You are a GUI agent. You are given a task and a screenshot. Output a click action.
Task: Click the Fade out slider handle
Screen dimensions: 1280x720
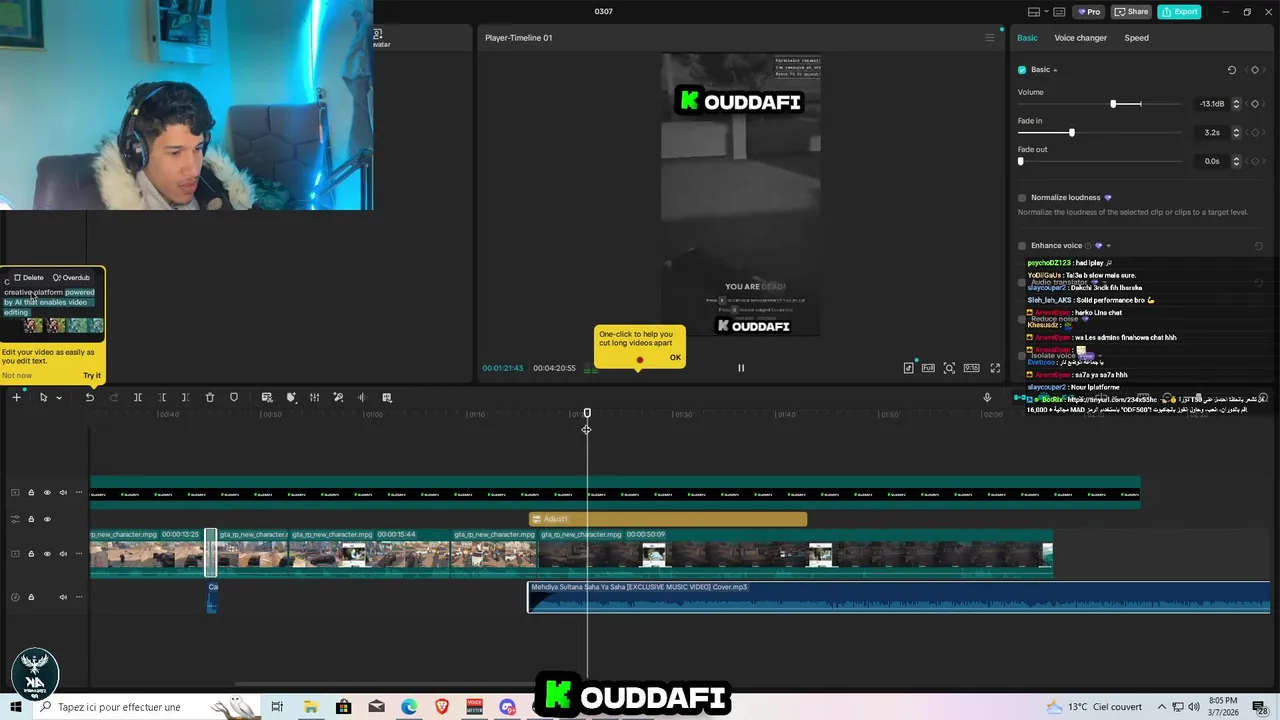pyautogui.click(x=1021, y=161)
